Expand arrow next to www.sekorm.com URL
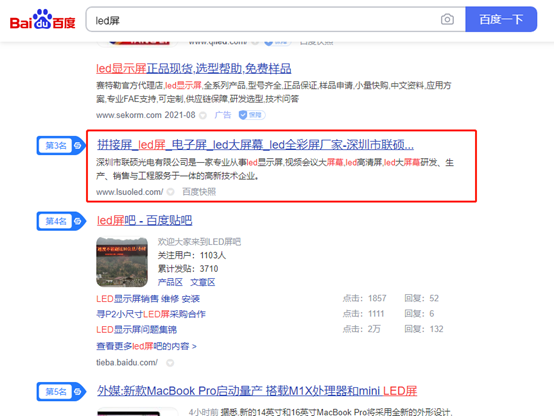This screenshot has width=554, height=416. [203, 115]
